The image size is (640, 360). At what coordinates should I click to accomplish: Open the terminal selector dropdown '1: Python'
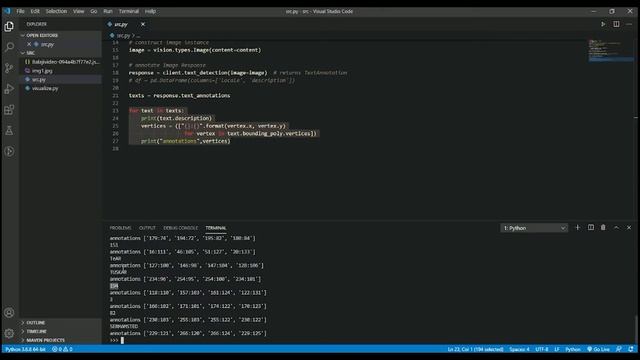point(534,228)
